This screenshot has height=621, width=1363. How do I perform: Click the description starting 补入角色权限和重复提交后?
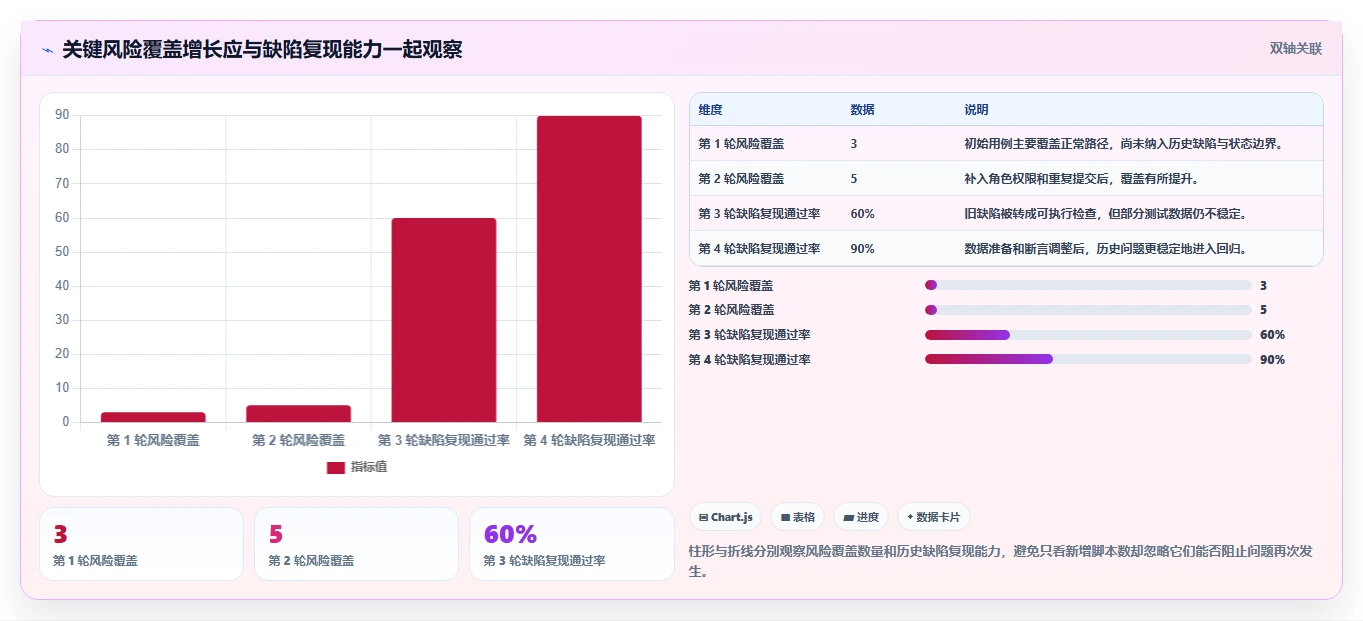pyautogui.click(x=1081, y=179)
